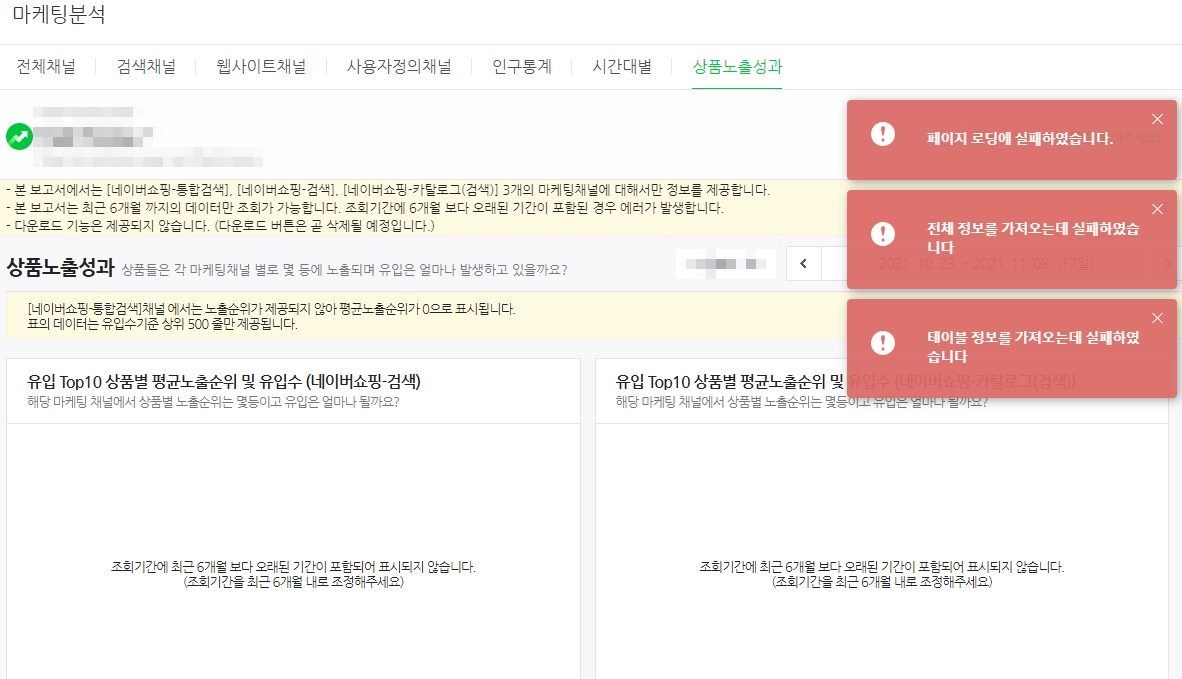This screenshot has height=679, width=1182.
Task: Dismiss the '전체 정보를 가져오는데 실패' notification
Action: [1157, 209]
